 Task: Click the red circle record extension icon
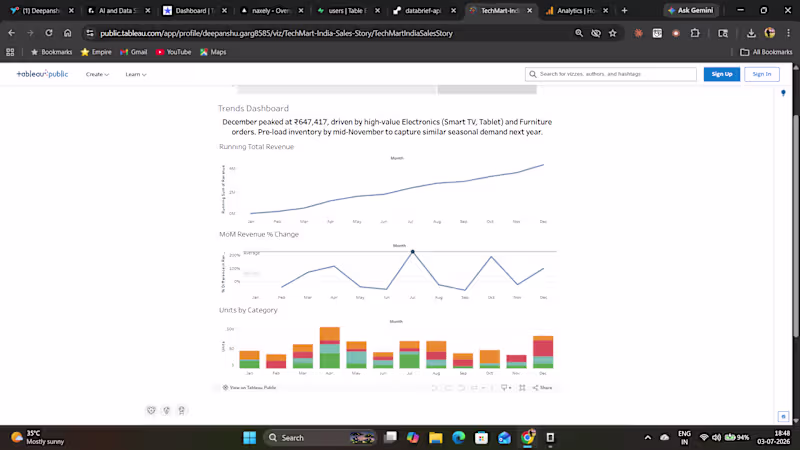point(676,33)
